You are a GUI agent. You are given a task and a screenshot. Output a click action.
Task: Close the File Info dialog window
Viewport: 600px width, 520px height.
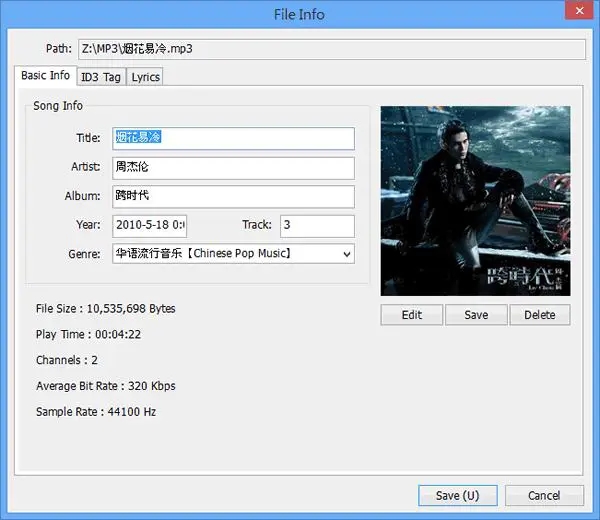(579, 10)
